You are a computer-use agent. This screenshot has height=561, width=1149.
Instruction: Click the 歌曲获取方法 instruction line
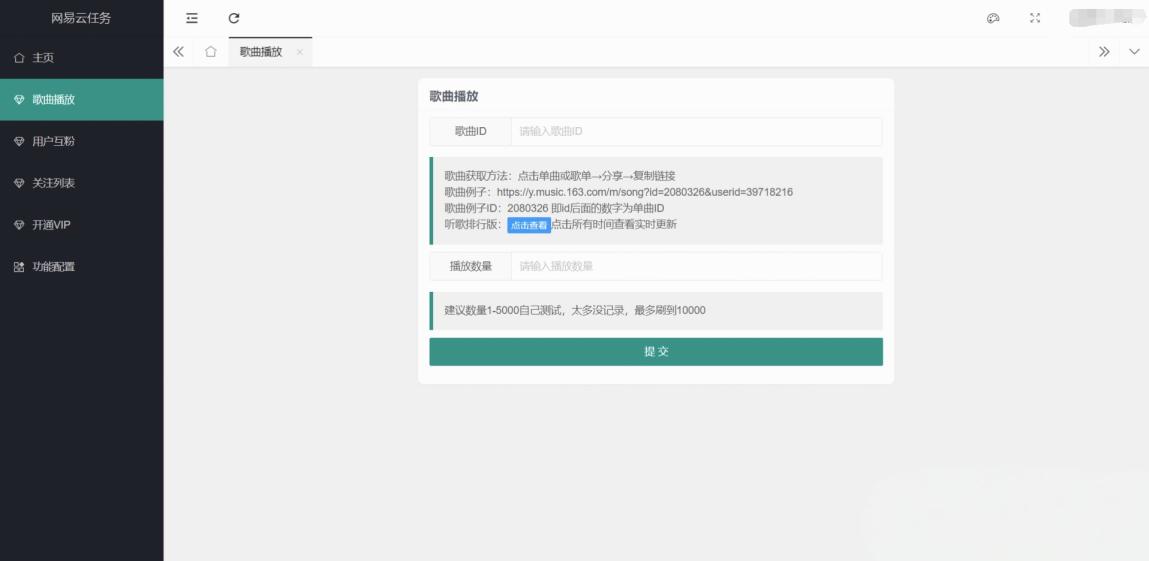pyautogui.click(x=560, y=176)
